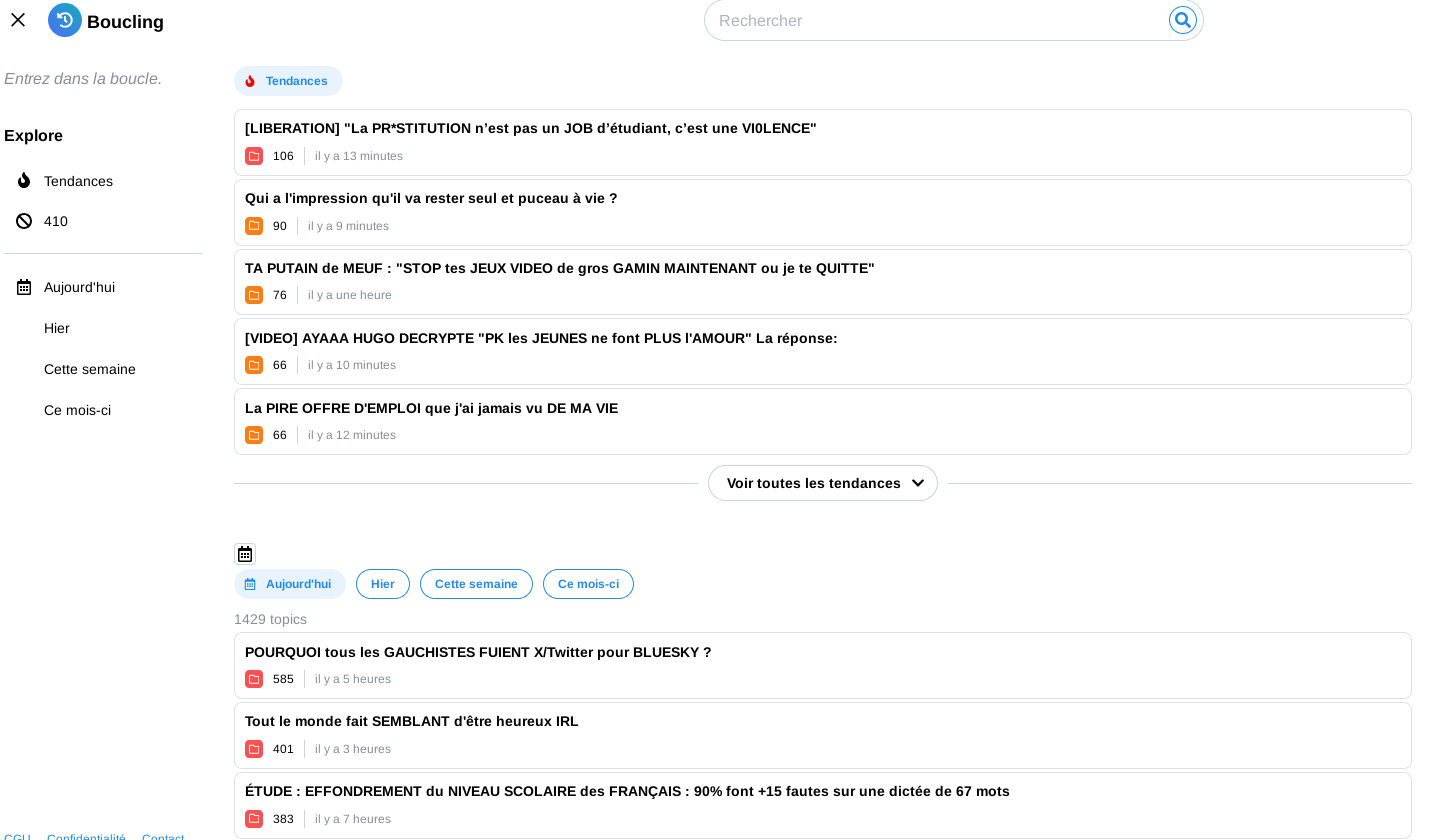Select the Hier filter pill
This screenshot has width=1447, height=840.
(382, 584)
